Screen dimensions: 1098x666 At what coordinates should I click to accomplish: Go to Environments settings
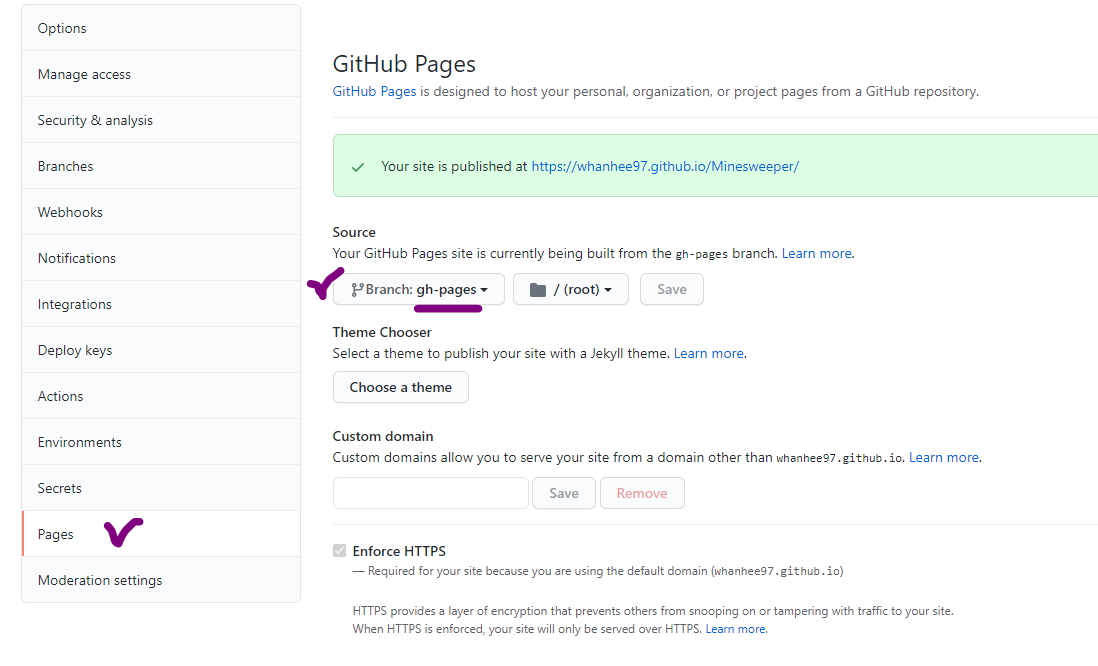tap(161, 442)
